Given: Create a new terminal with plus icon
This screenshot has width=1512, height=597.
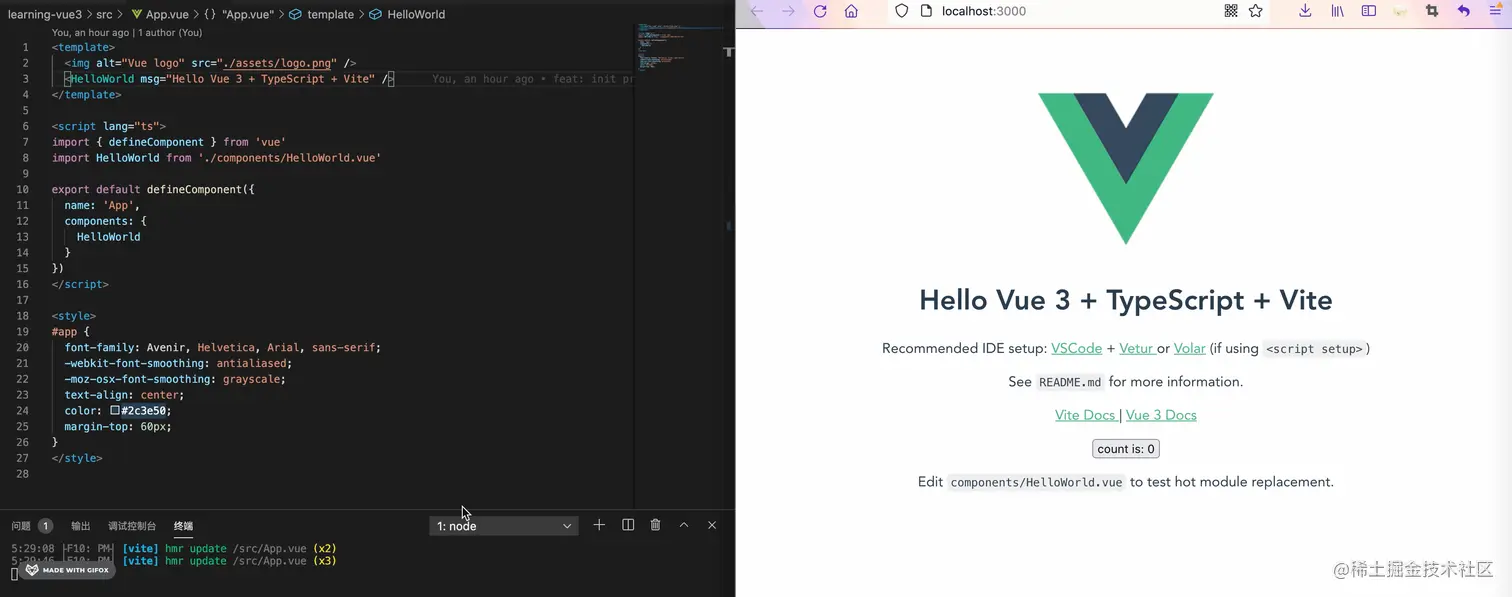Looking at the screenshot, I should [599, 525].
